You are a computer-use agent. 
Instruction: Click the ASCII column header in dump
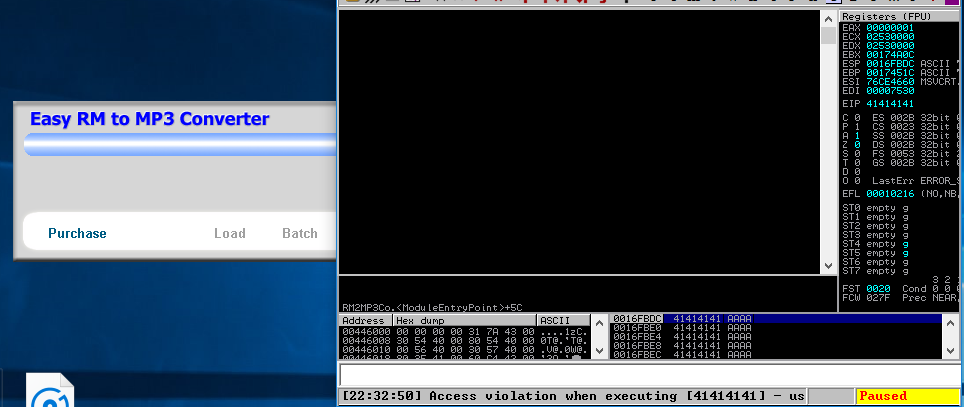(x=563, y=321)
